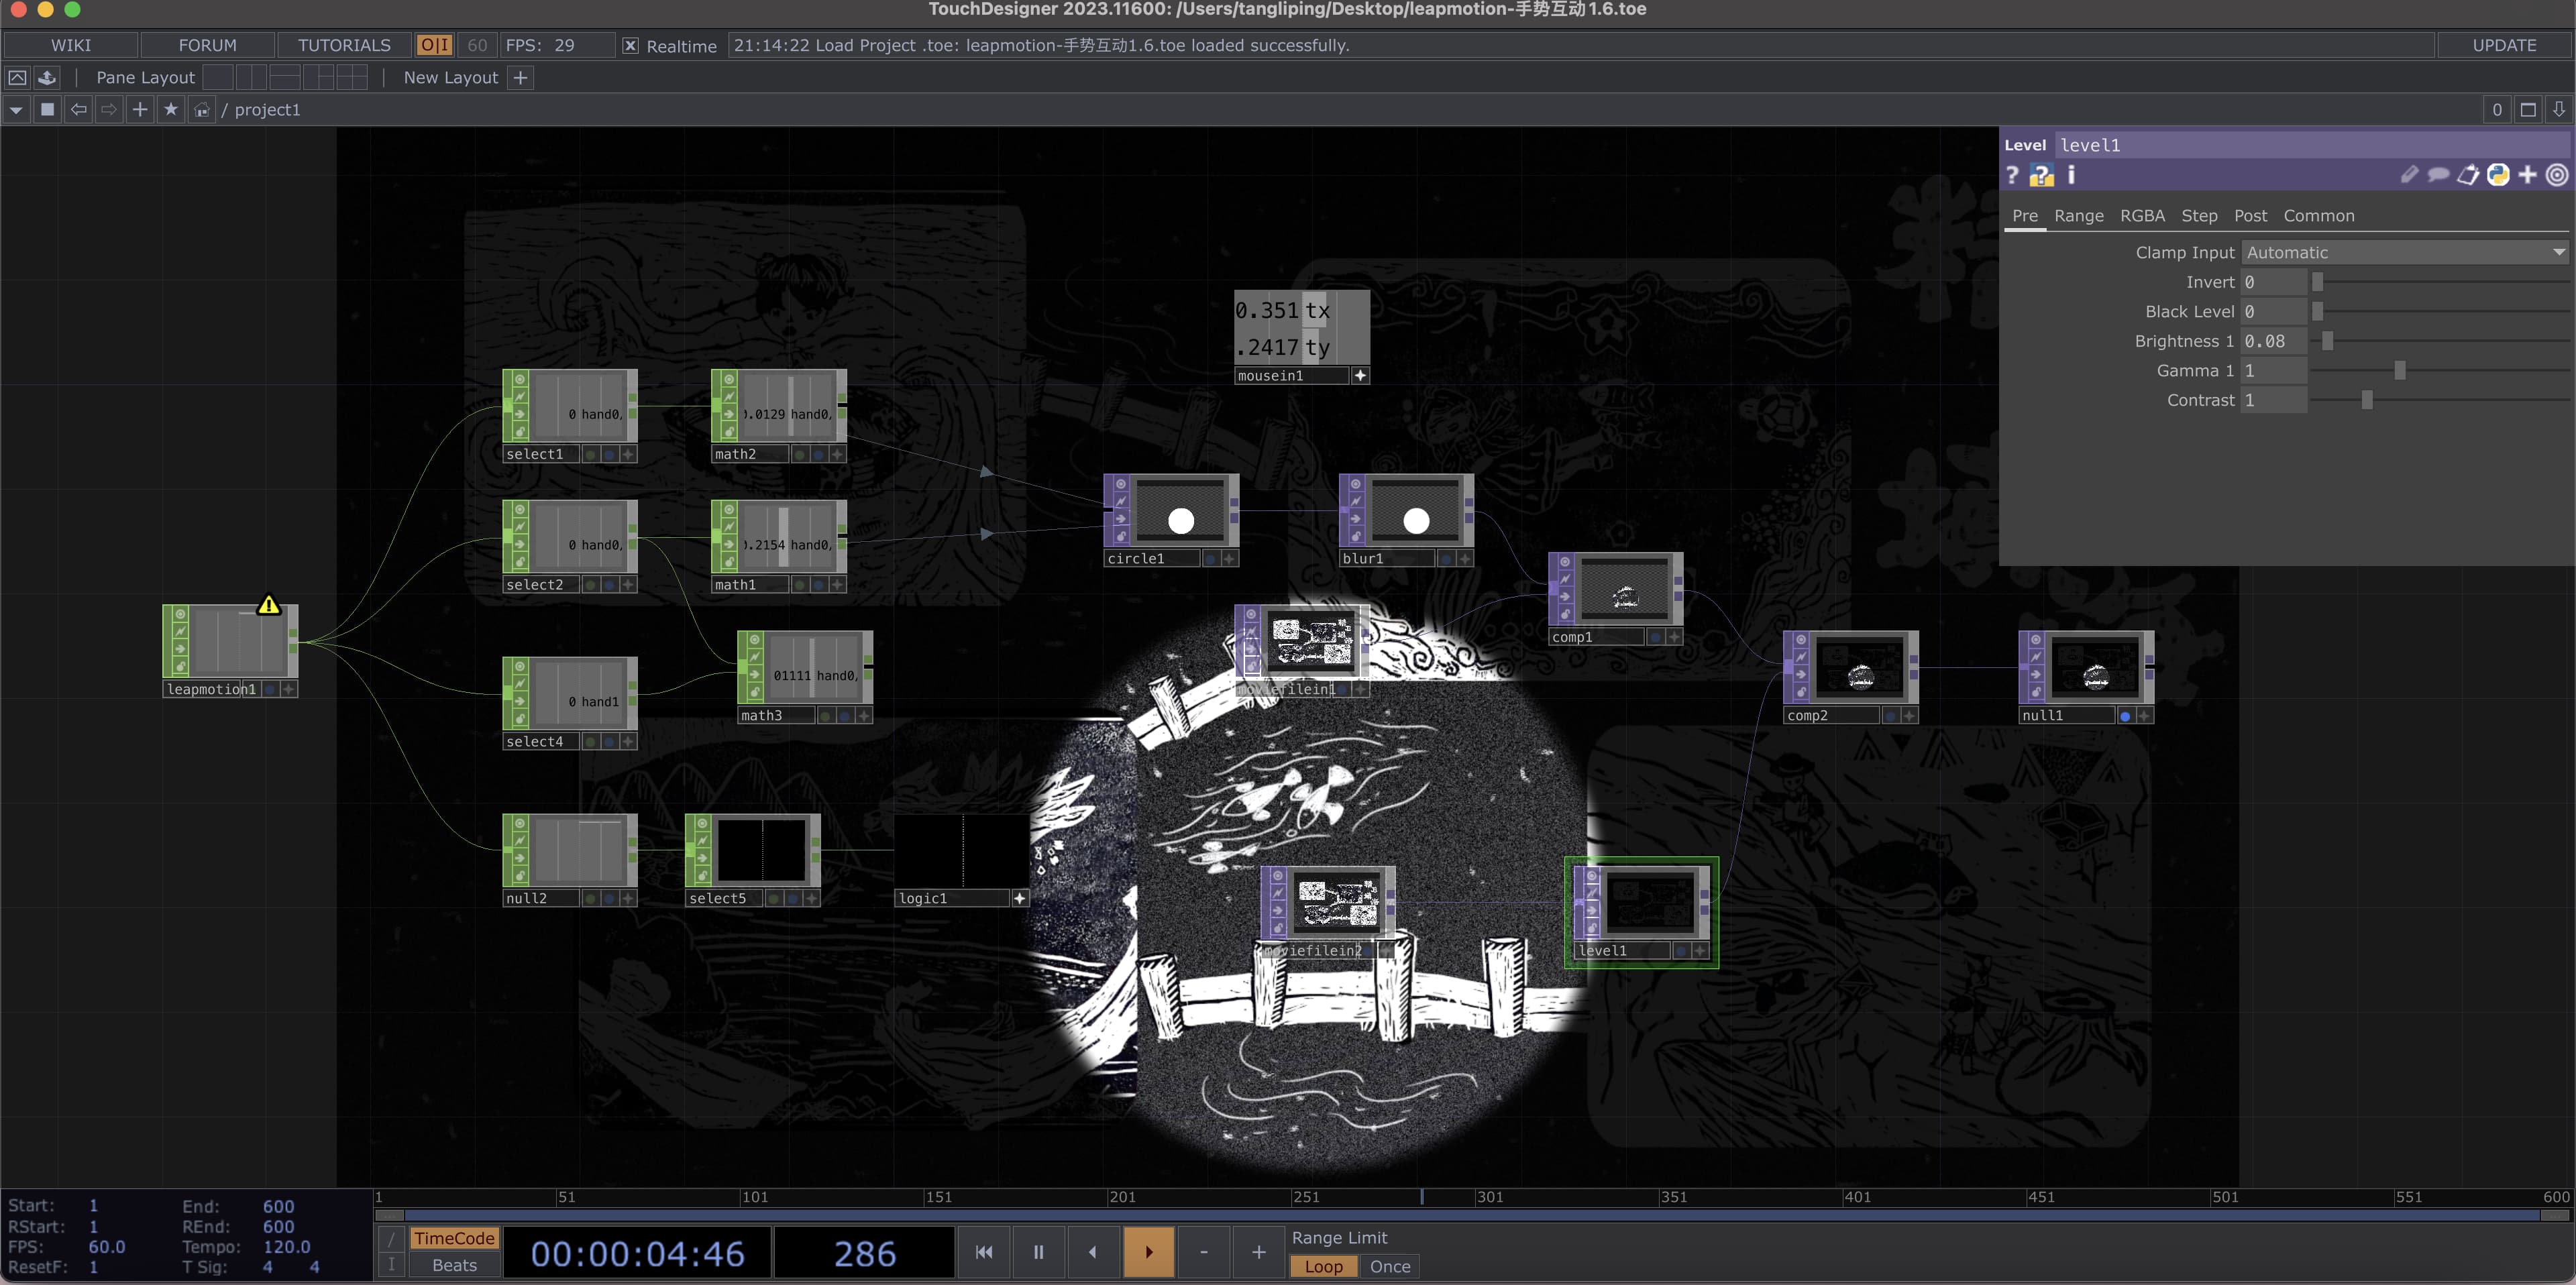Open the comment speech bubble icon
The image size is (2576, 1285).
pos(2438,175)
